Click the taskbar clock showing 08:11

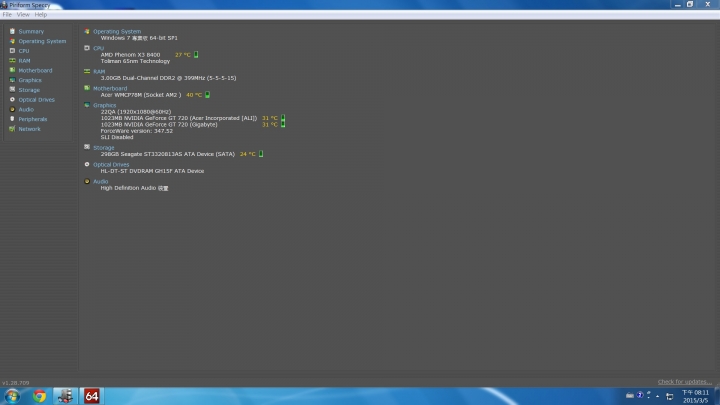click(695, 396)
